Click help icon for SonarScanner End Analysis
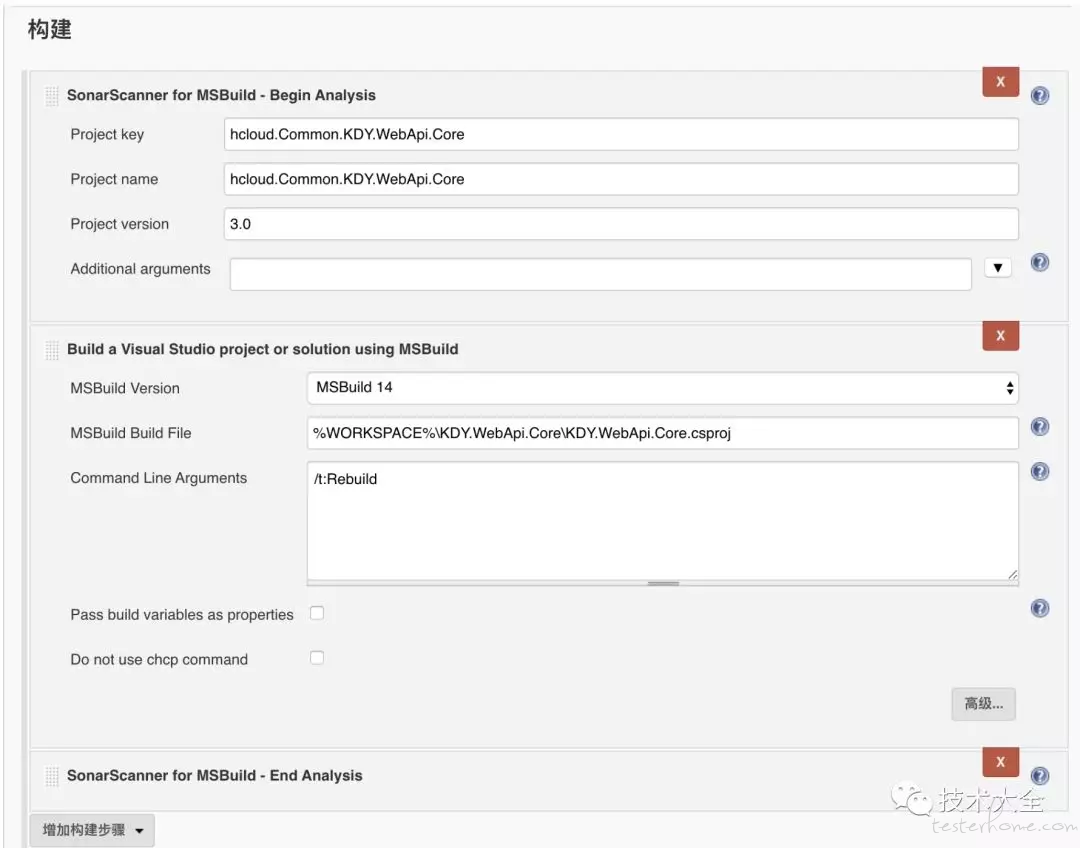This screenshot has height=848, width=1080. tap(1040, 776)
